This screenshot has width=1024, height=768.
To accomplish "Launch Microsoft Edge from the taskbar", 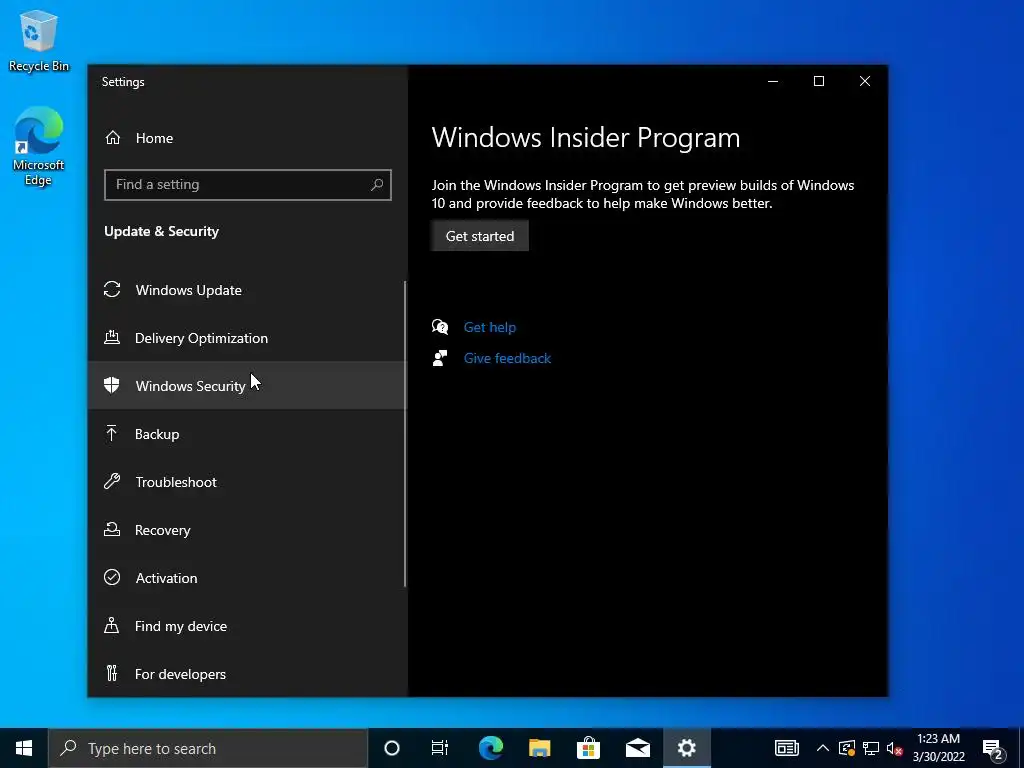I will point(491,748).
